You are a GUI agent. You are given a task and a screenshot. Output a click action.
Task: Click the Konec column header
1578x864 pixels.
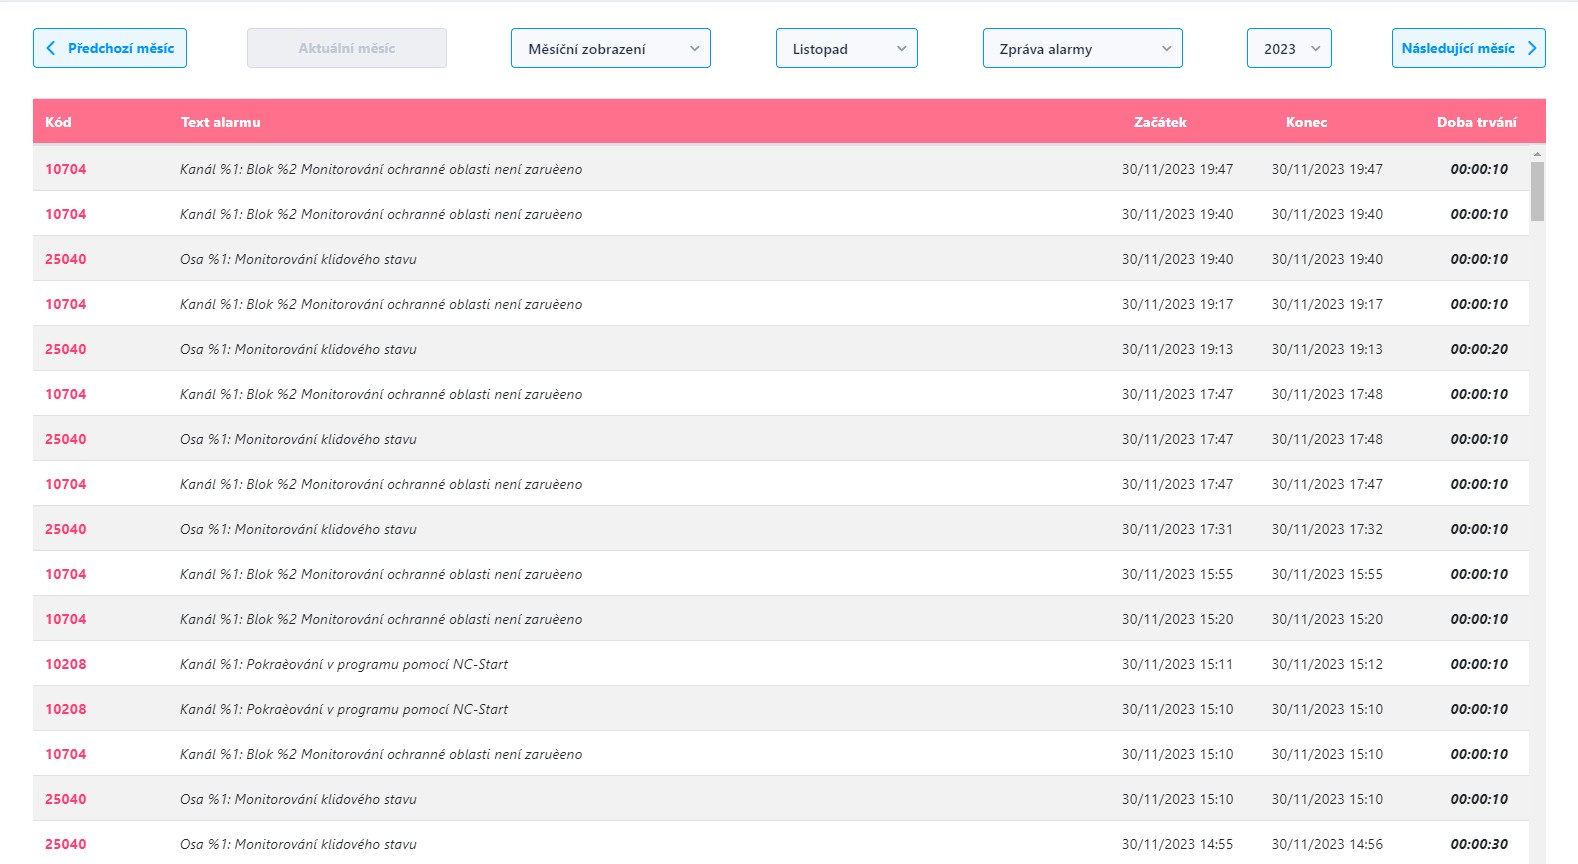click(x=1306, y=122)
